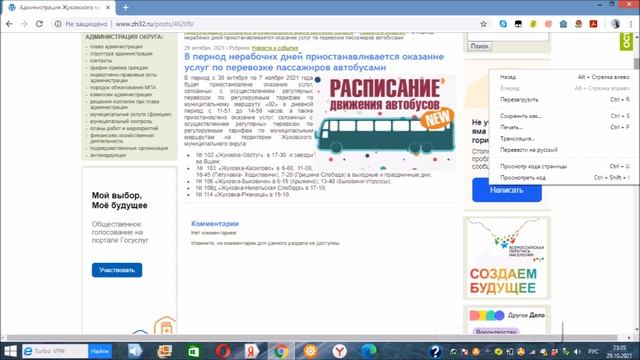640x360 pixels.
Task: Select 'Перезагрузить' in the context menu
Action: pos(564,100)
